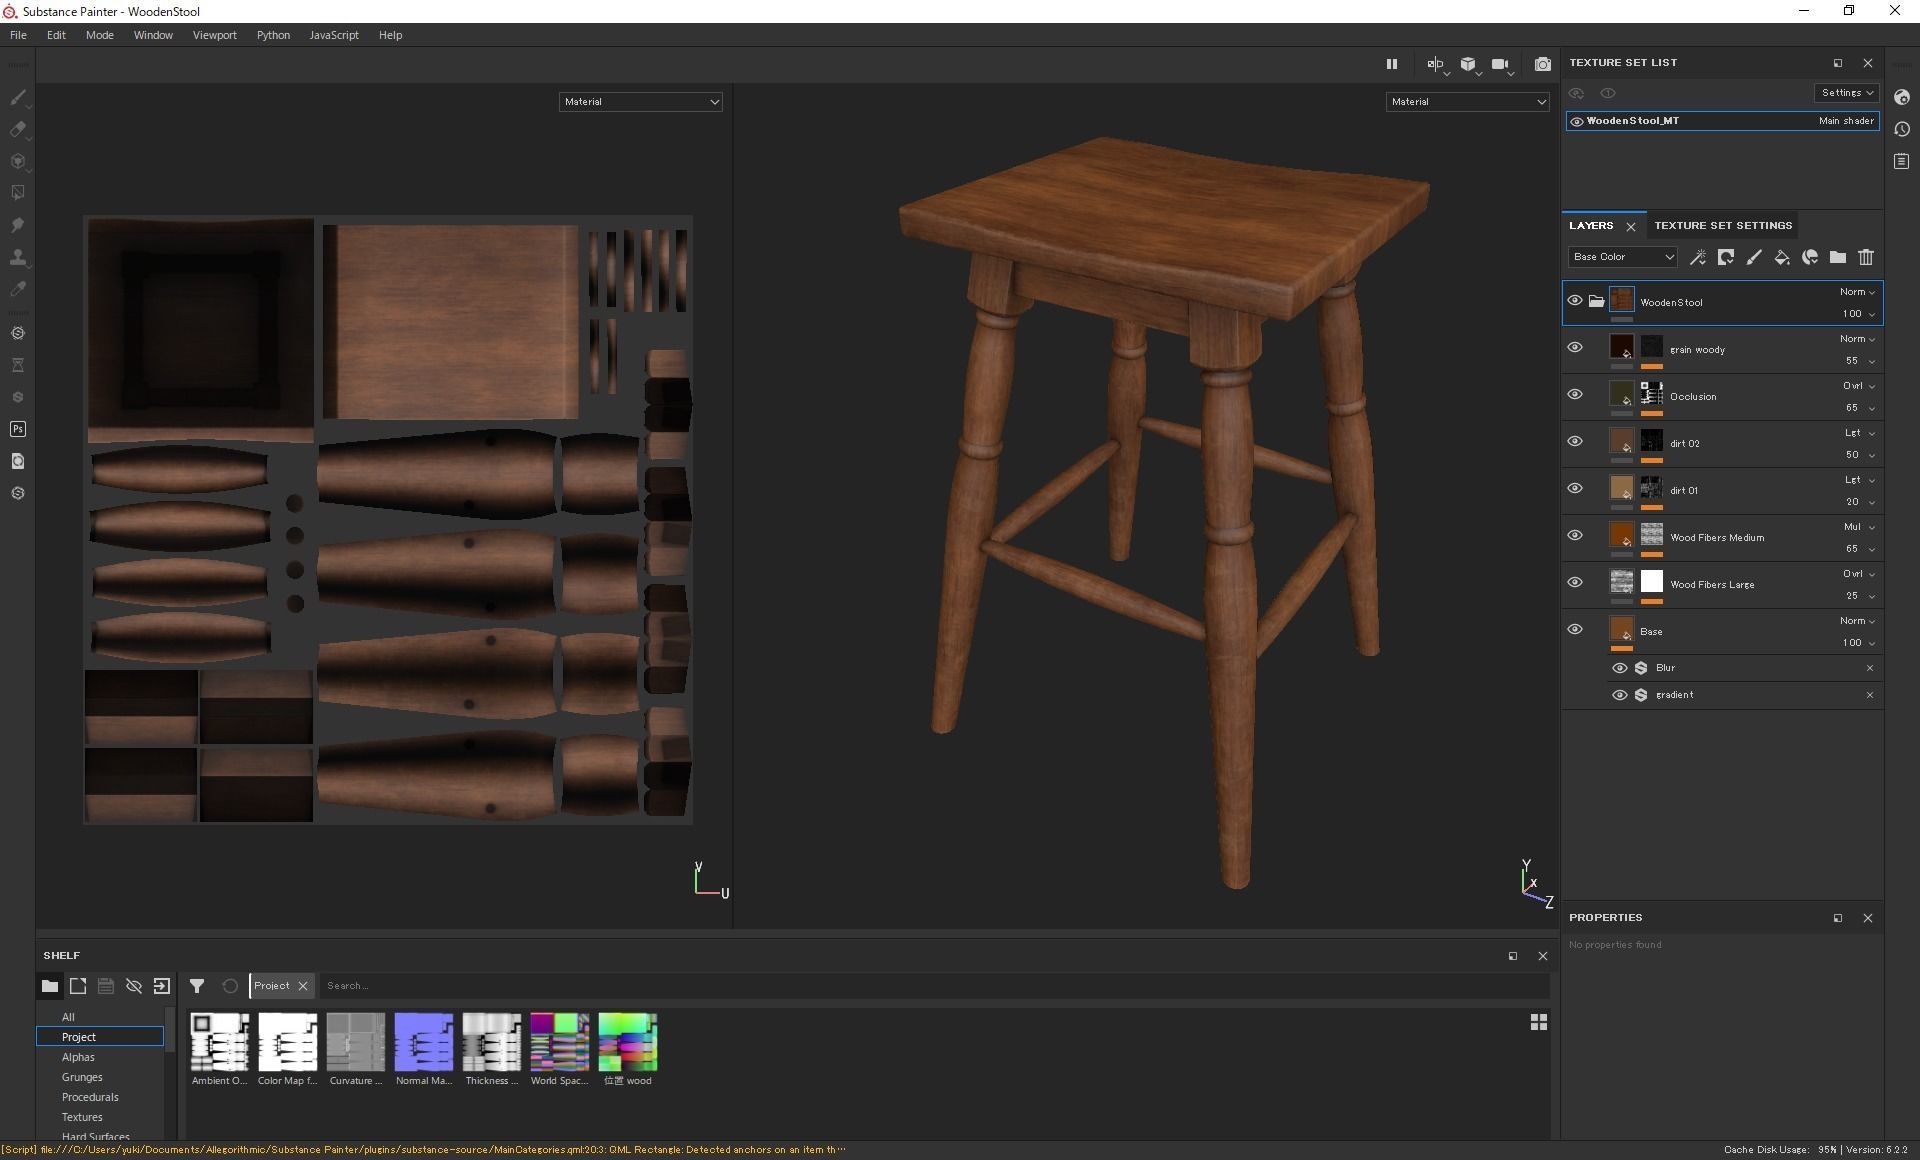
Task: Switch shelf to grid view icon
Action: (1539, 1022)
